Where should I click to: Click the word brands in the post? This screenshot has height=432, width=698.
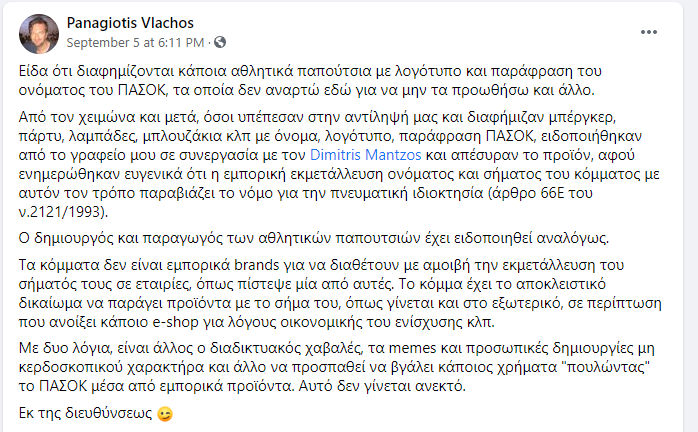tap(256, 265)
